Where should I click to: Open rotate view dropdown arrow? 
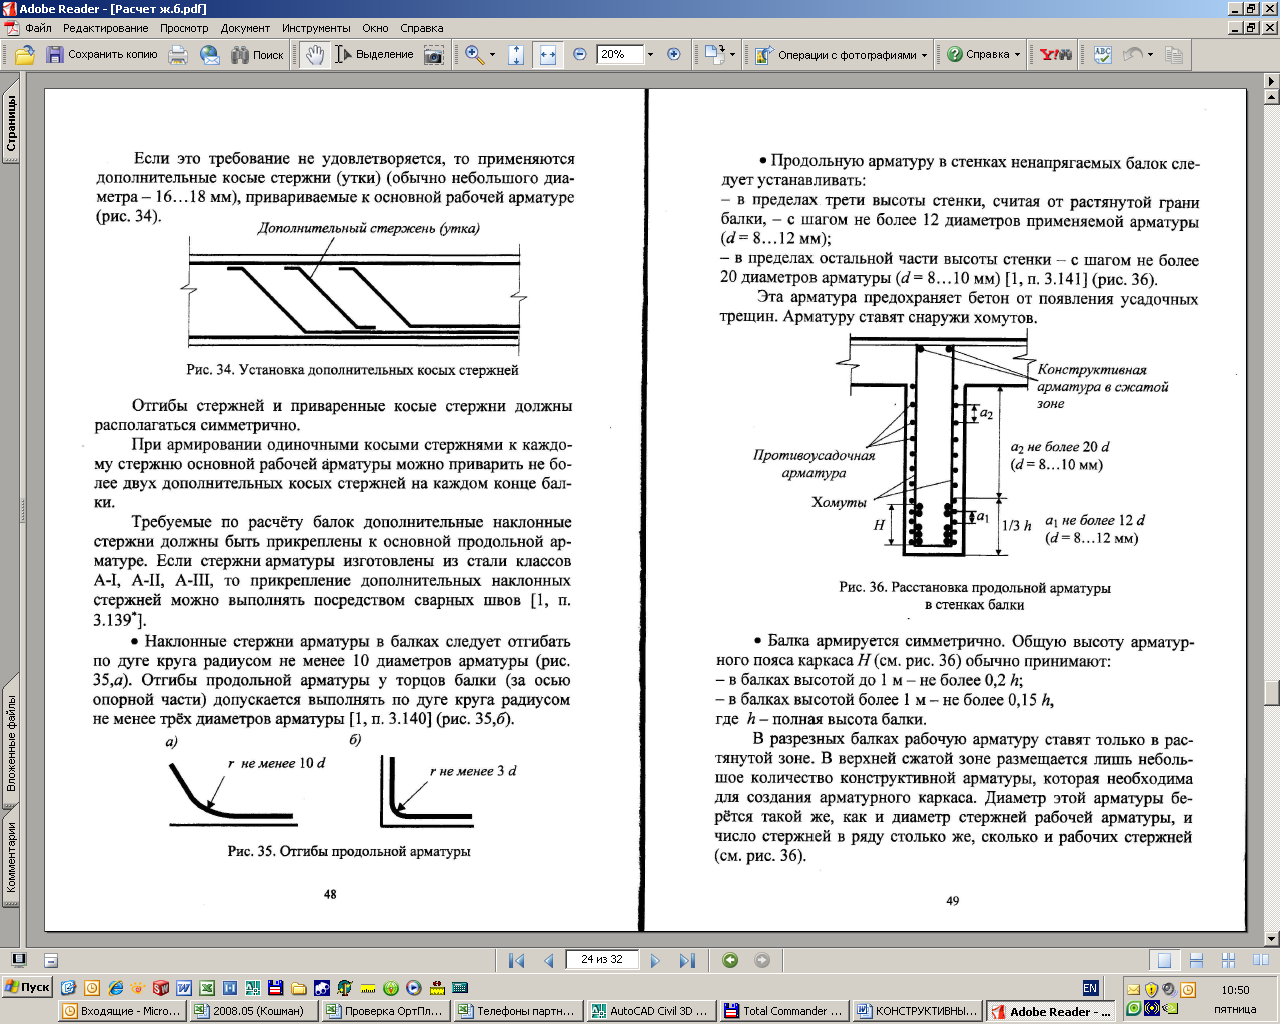pos(732,55)
